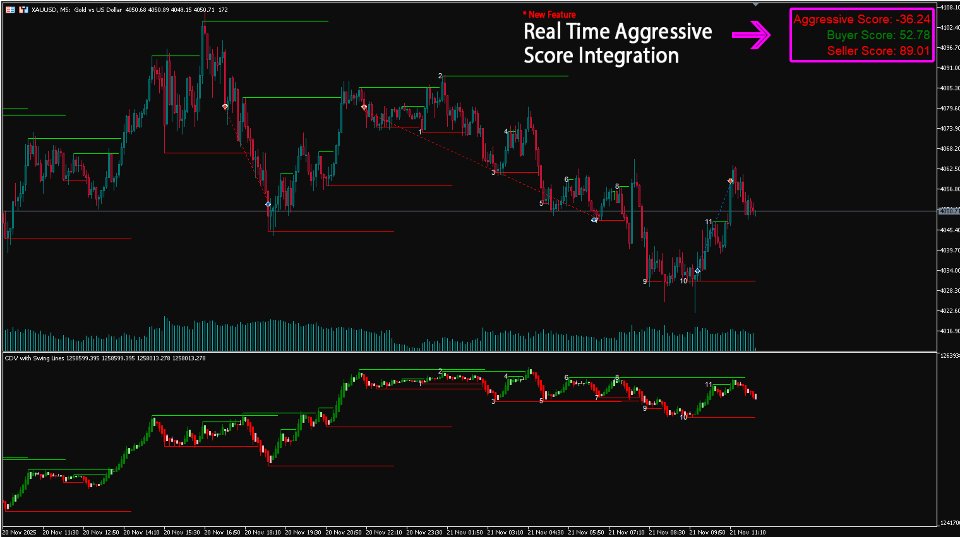Viewport: 960px width, 537px height.
Task: Select the Buyer Score 52.78 label
Action: 878,35
